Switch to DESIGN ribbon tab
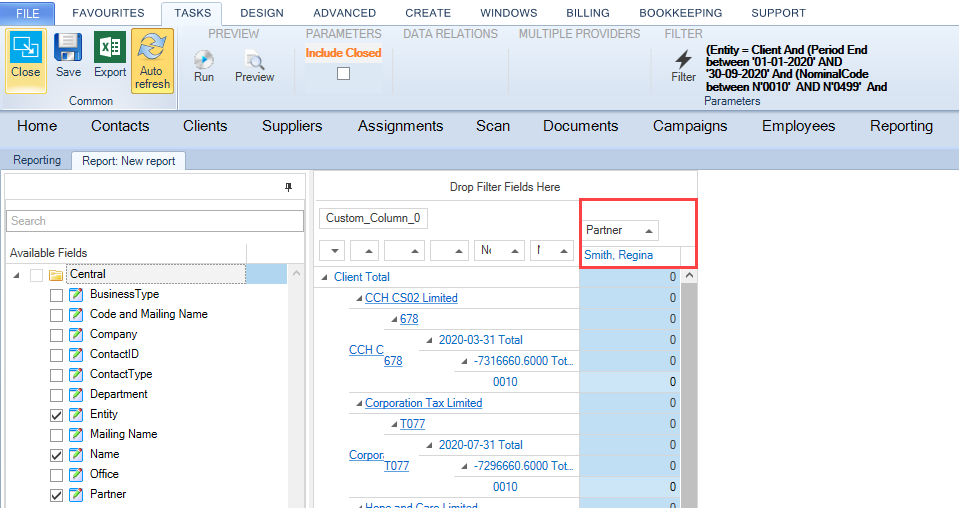The width and height of the screenshot is (959, 508). pyautogui.click(x=262, y=13)
